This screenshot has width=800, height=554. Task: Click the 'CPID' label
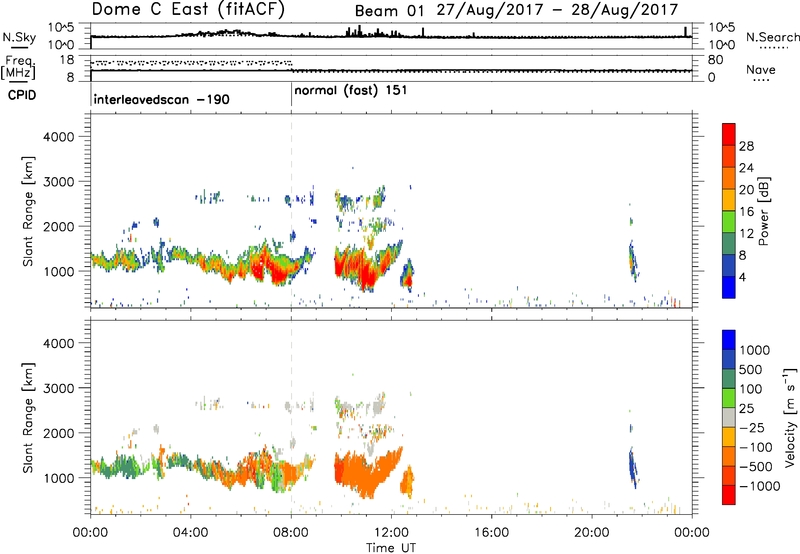tap(22, 95)
